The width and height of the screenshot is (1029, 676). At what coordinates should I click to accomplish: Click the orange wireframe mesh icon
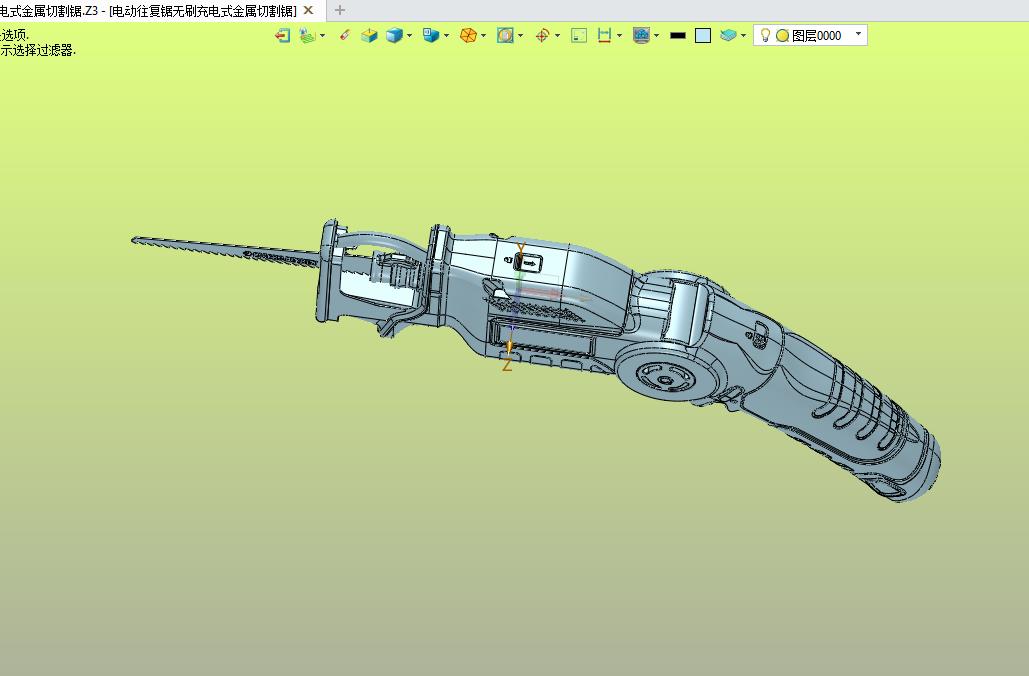pos(467,35)
